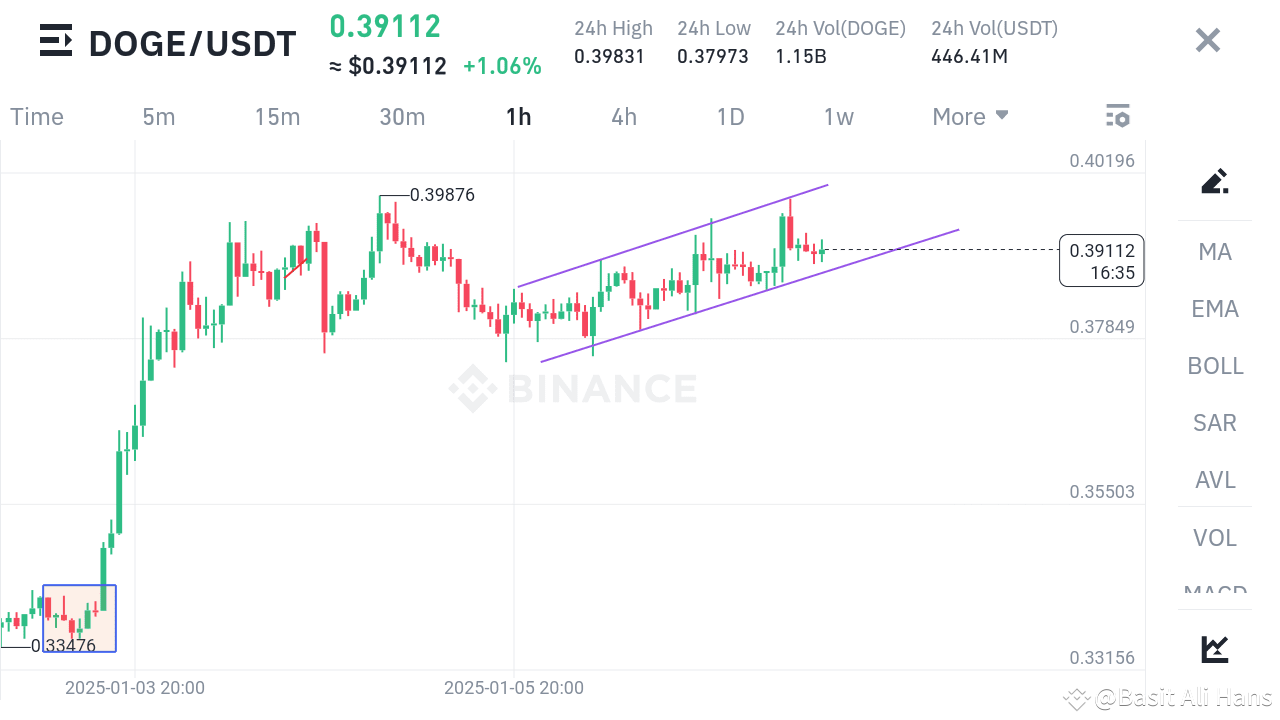
Task: Switch to the 1D timeframe tab
Action: [x=730, y=116]
